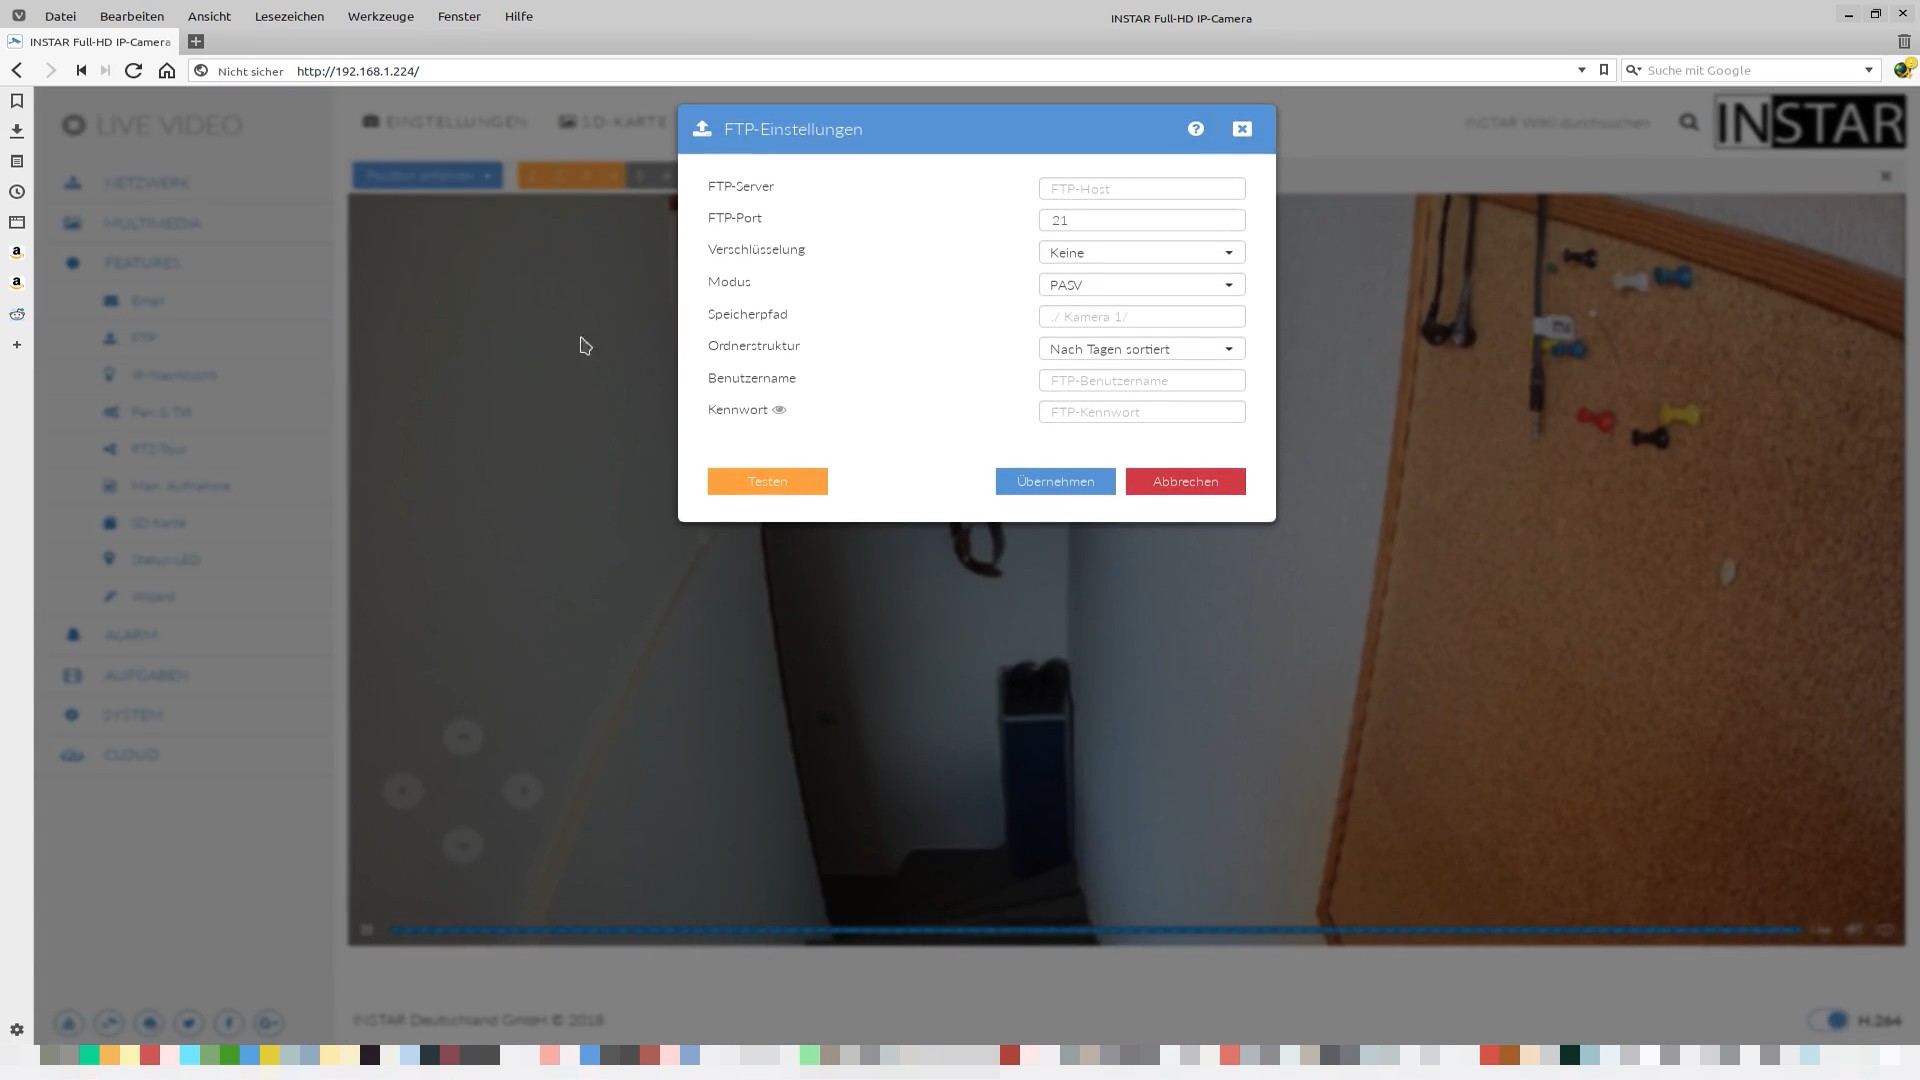The width and height of the screenshot is (1920, 1080).
Task: Toggle password visibility eye icon
Action: pos(779,410)
